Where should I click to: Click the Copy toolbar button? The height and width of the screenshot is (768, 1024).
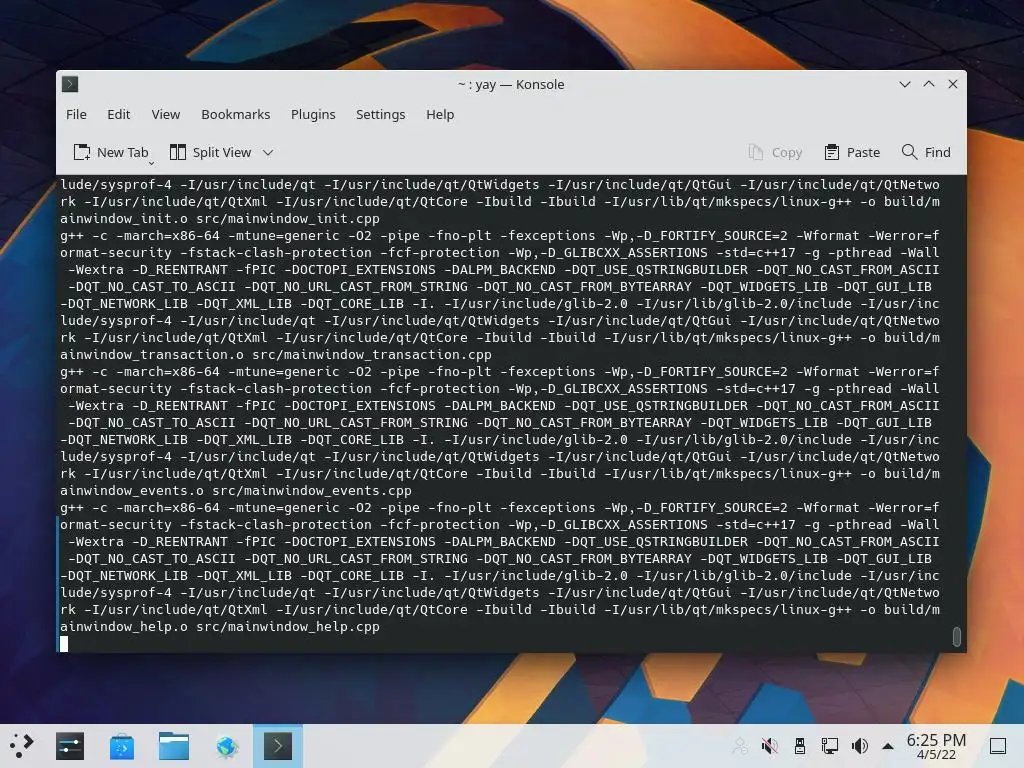tap(775, 152)
